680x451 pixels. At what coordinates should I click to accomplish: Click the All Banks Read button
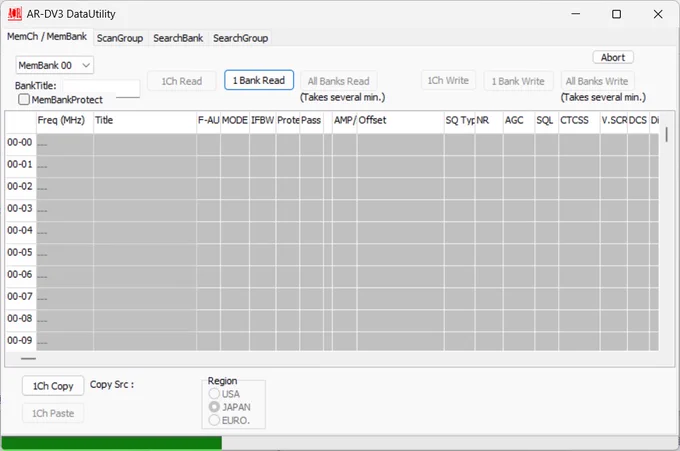pos(339,81)
